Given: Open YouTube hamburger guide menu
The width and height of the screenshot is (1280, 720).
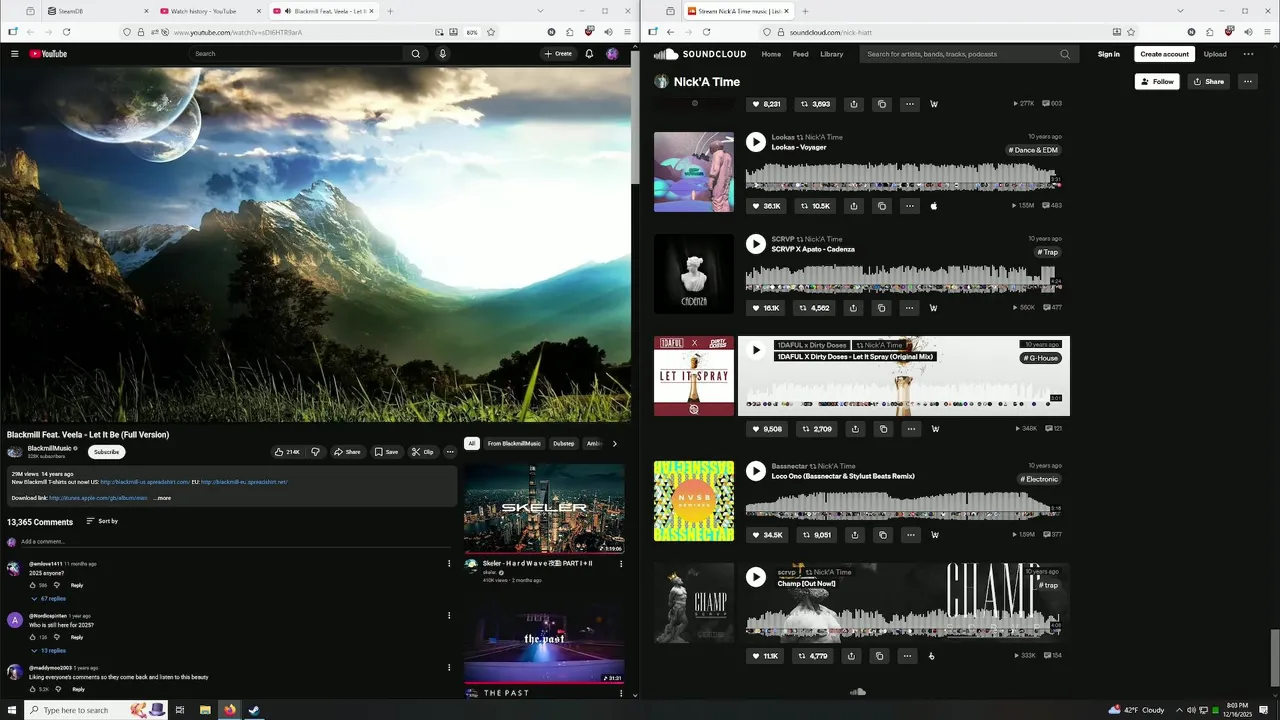Looking at the screenshot, I should pyautogui.click(x=15, y=54).
